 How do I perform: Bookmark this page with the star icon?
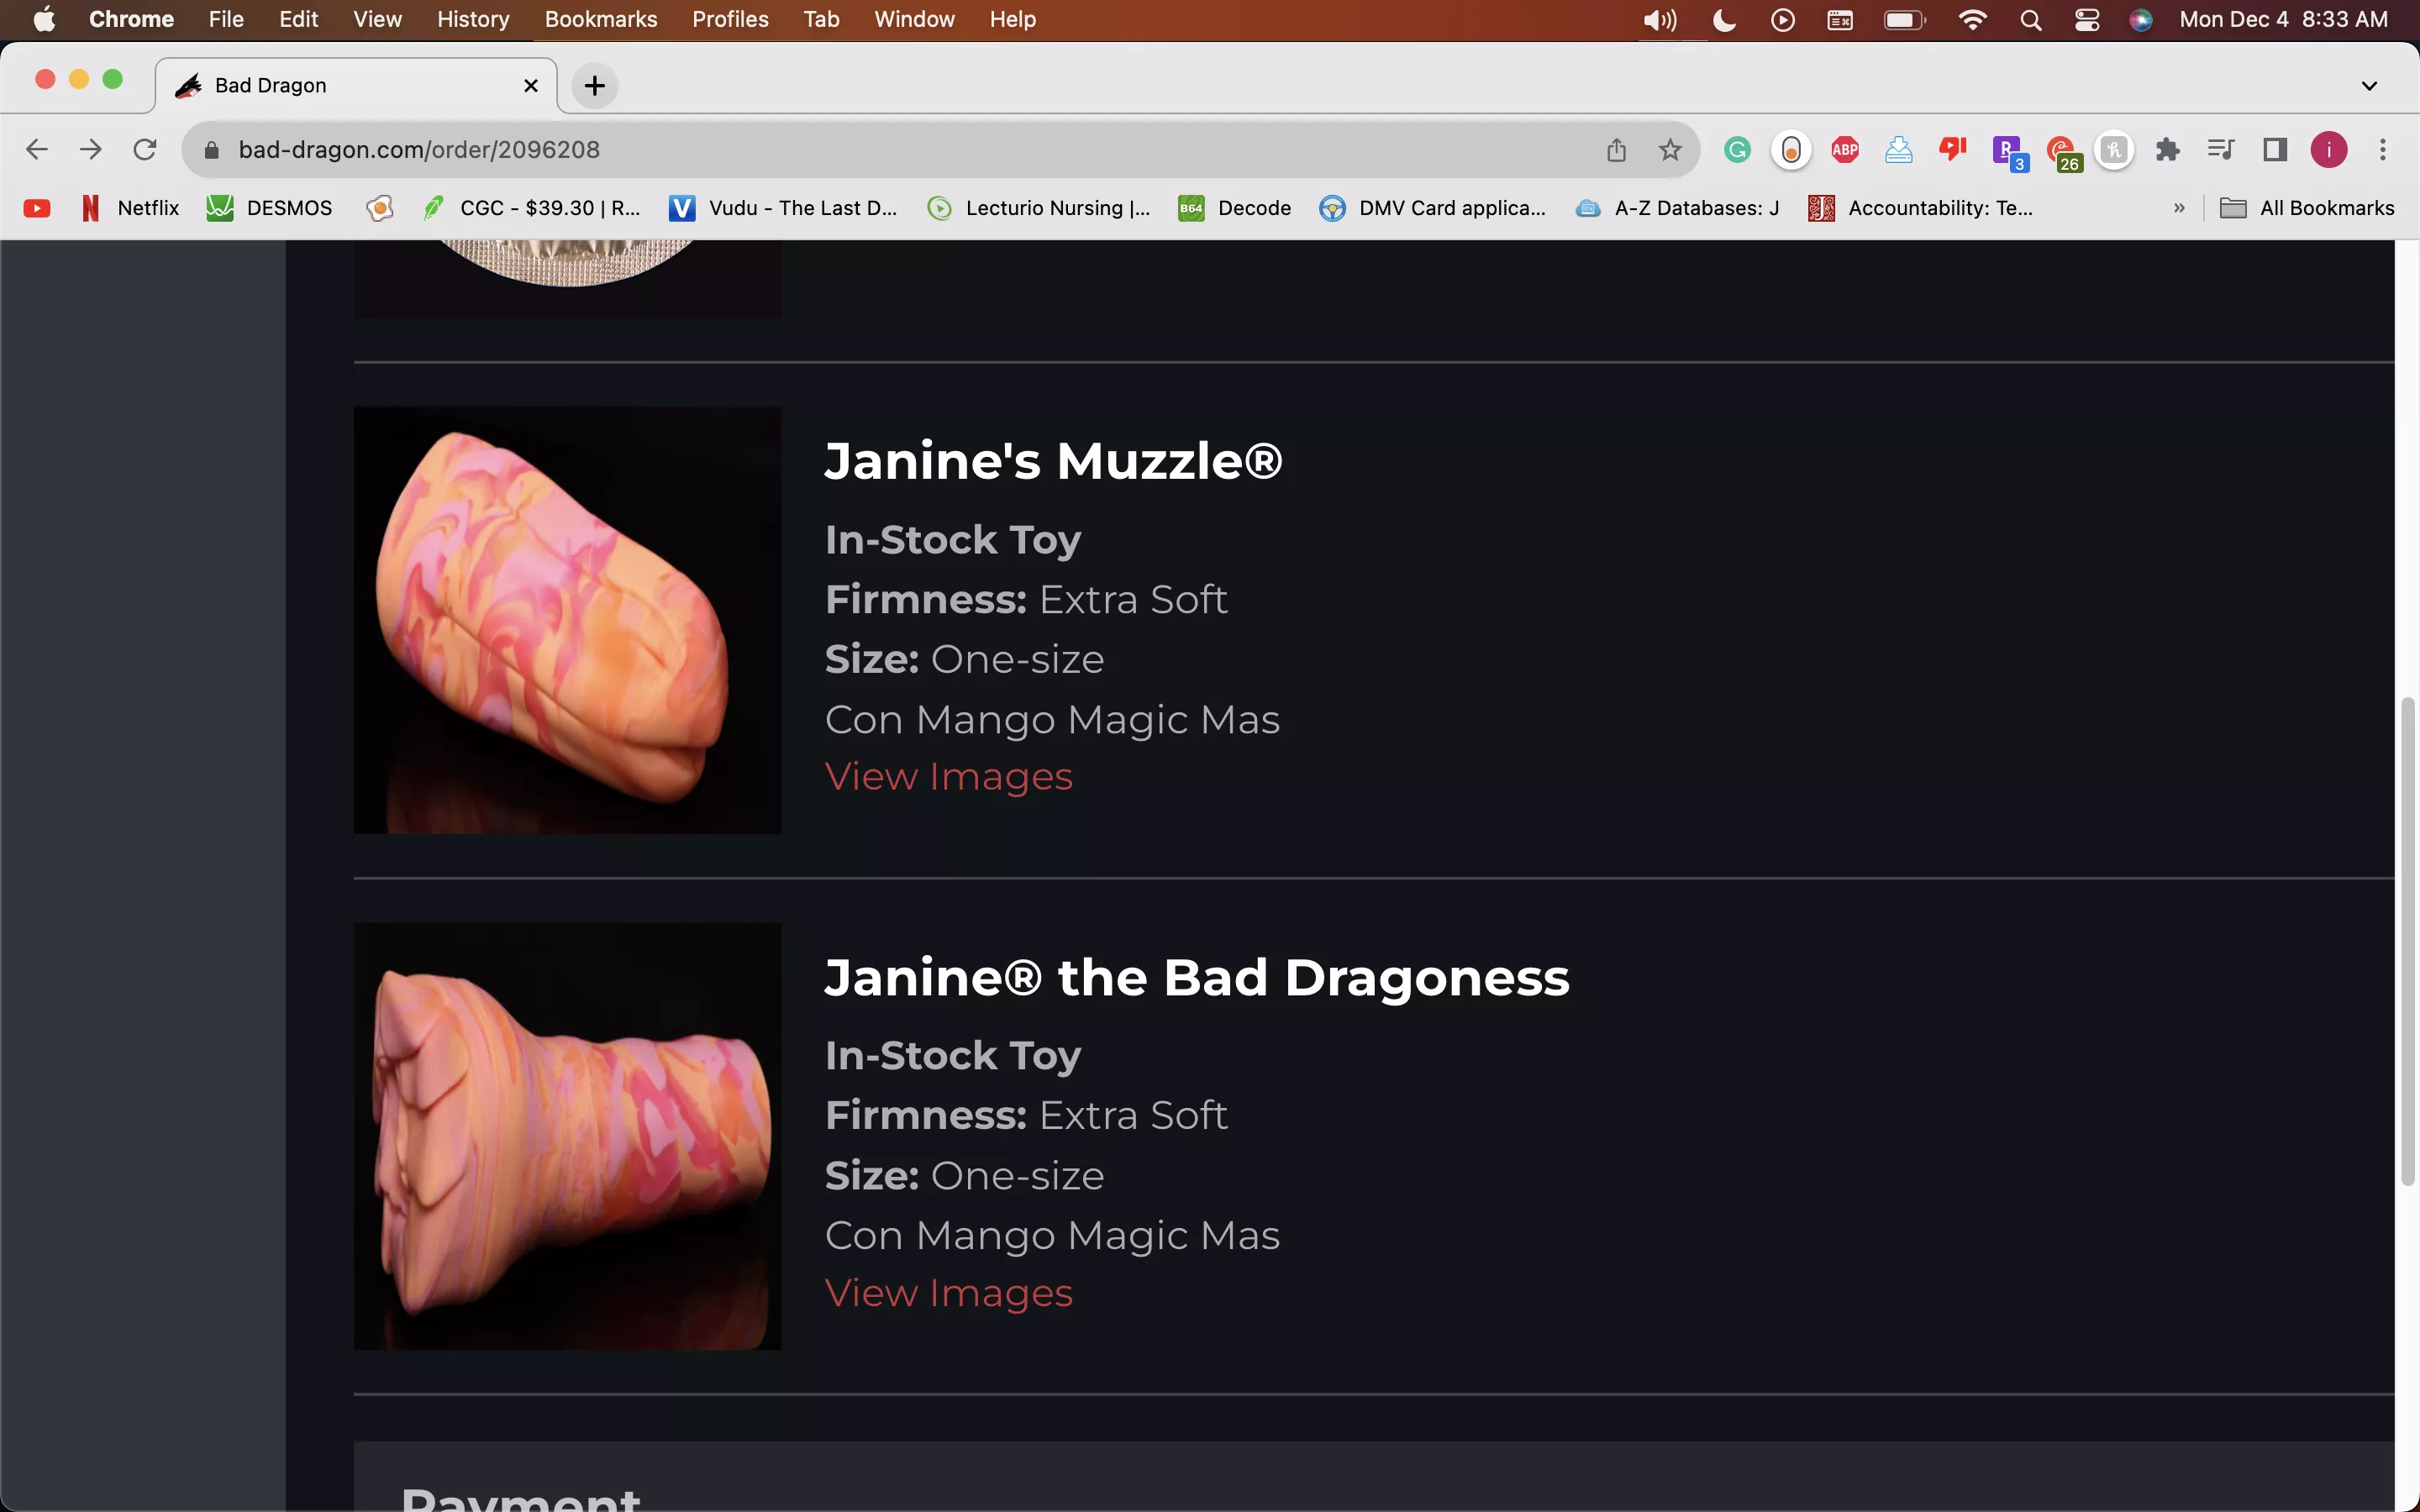(1670, 150)
